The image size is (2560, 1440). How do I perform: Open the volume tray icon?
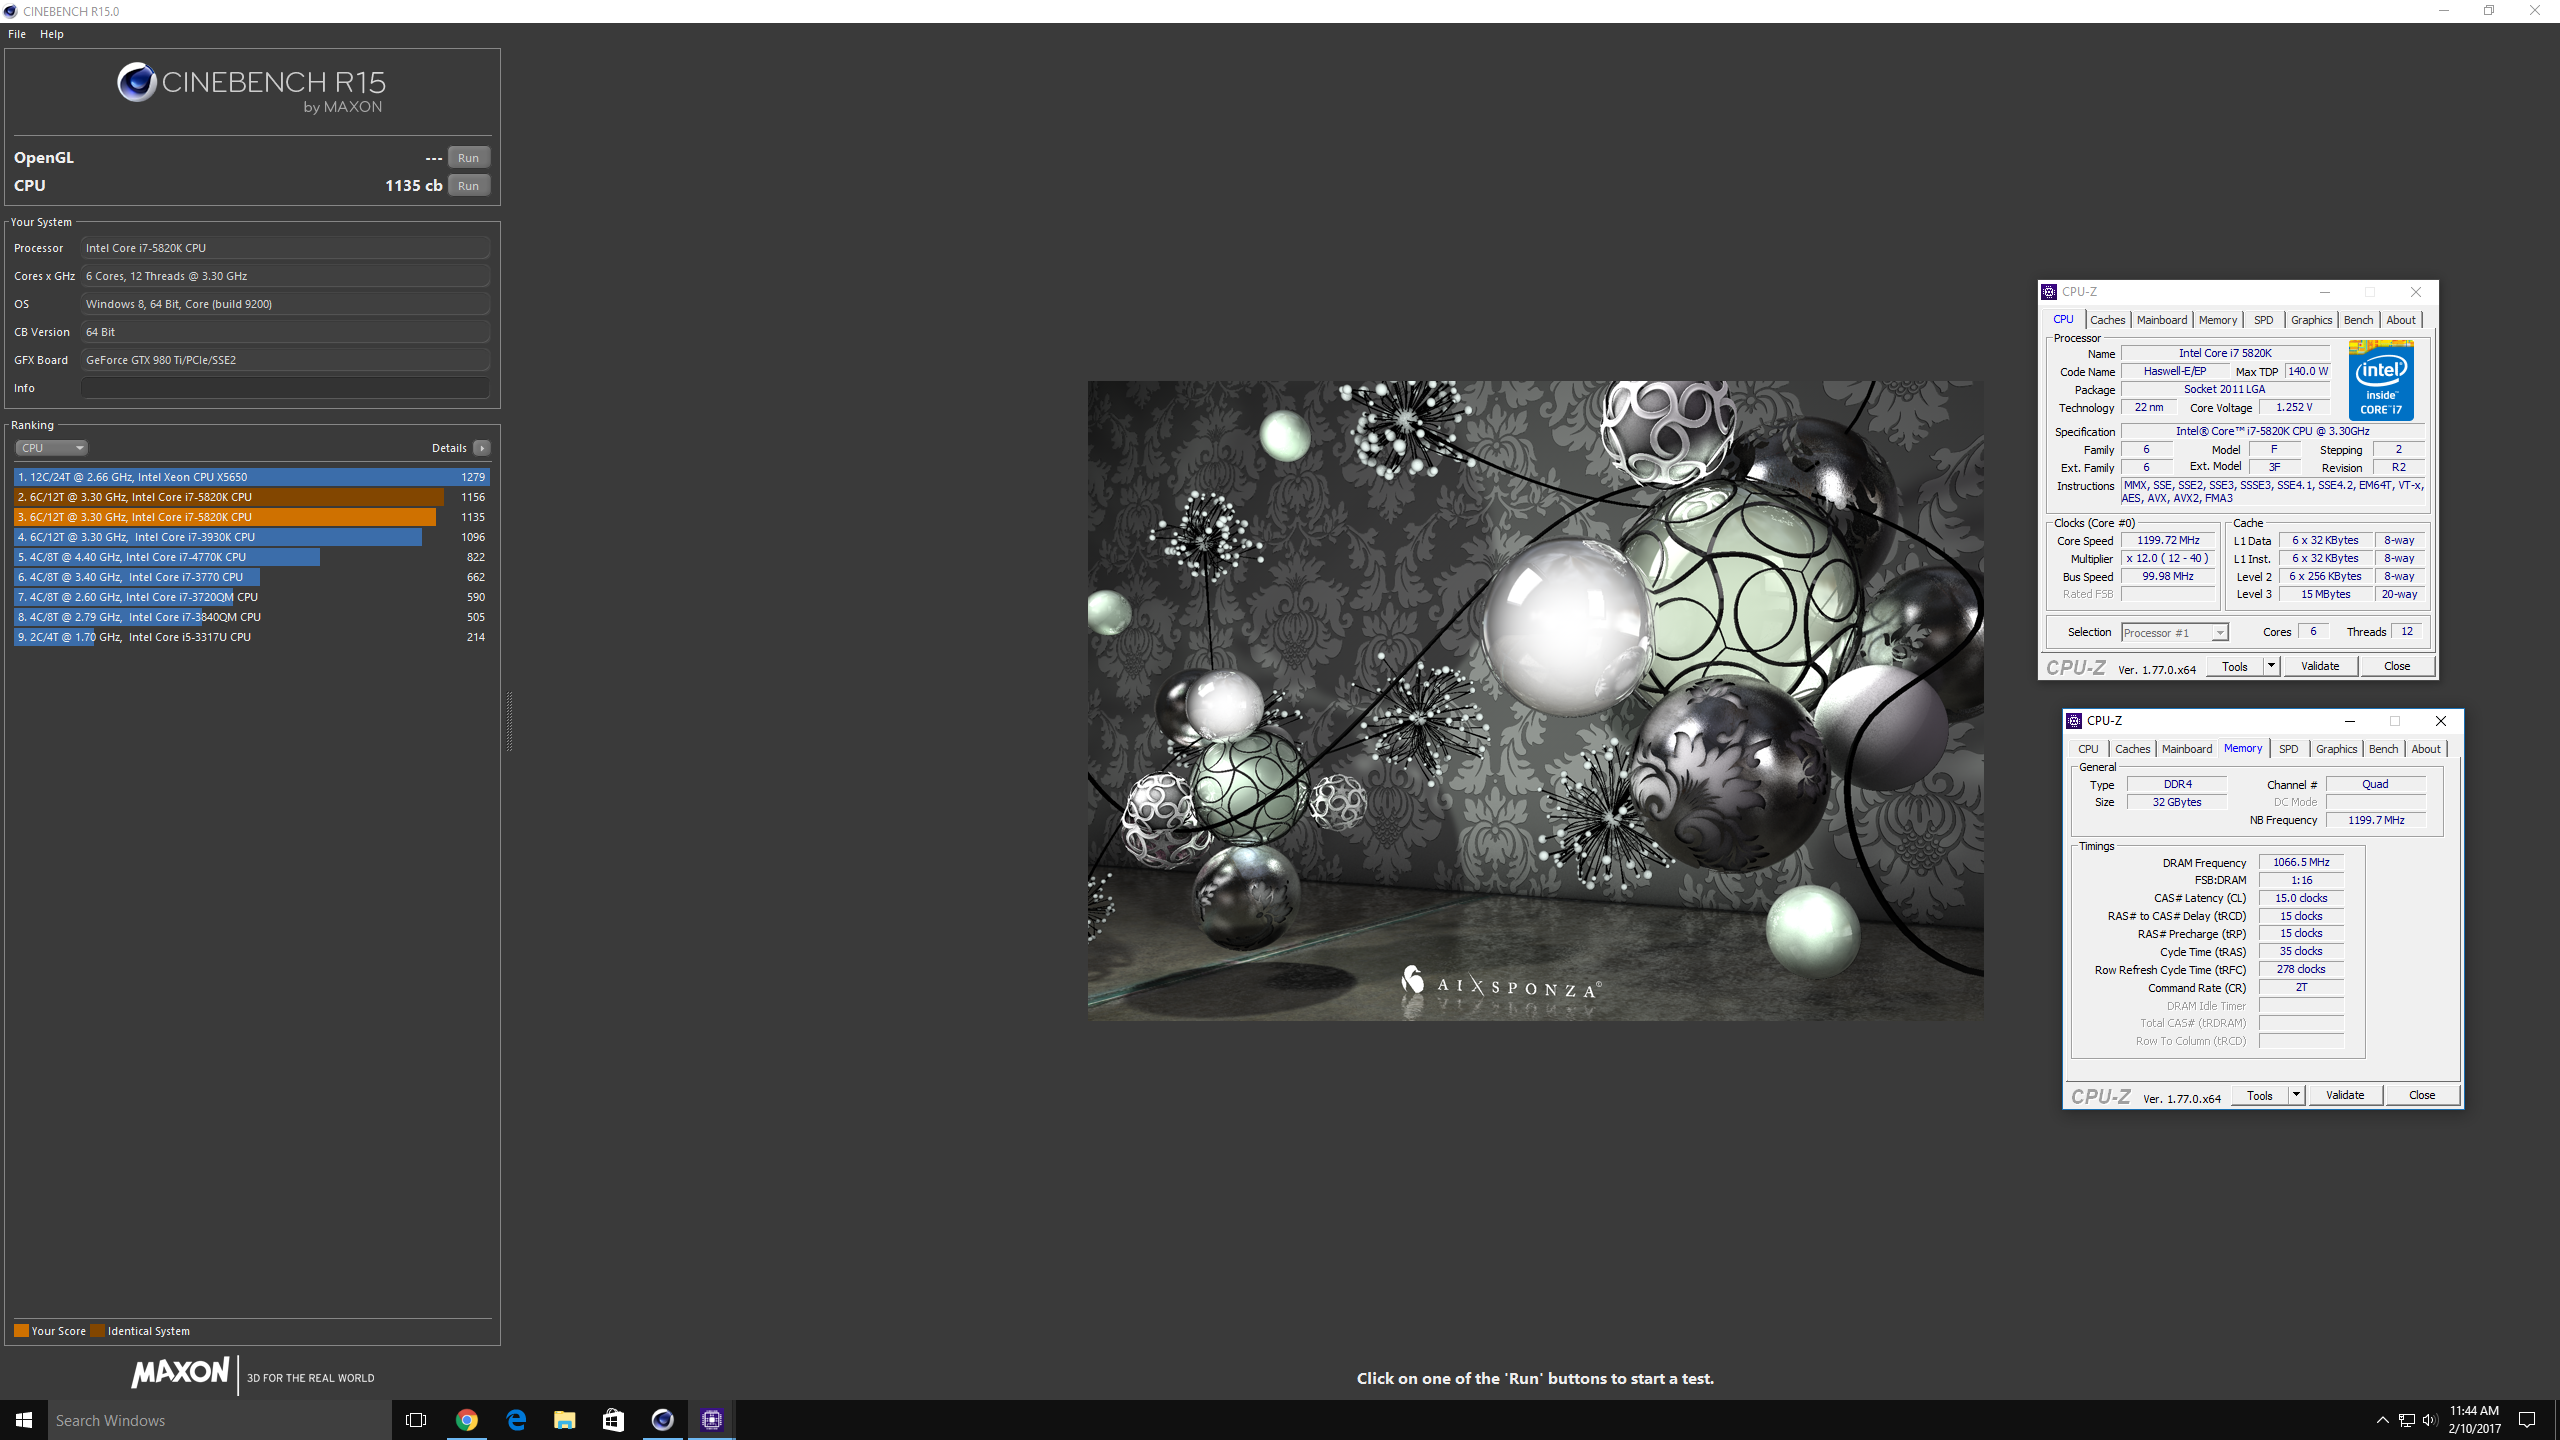pyautogui.click(x=2430, y=1420)
